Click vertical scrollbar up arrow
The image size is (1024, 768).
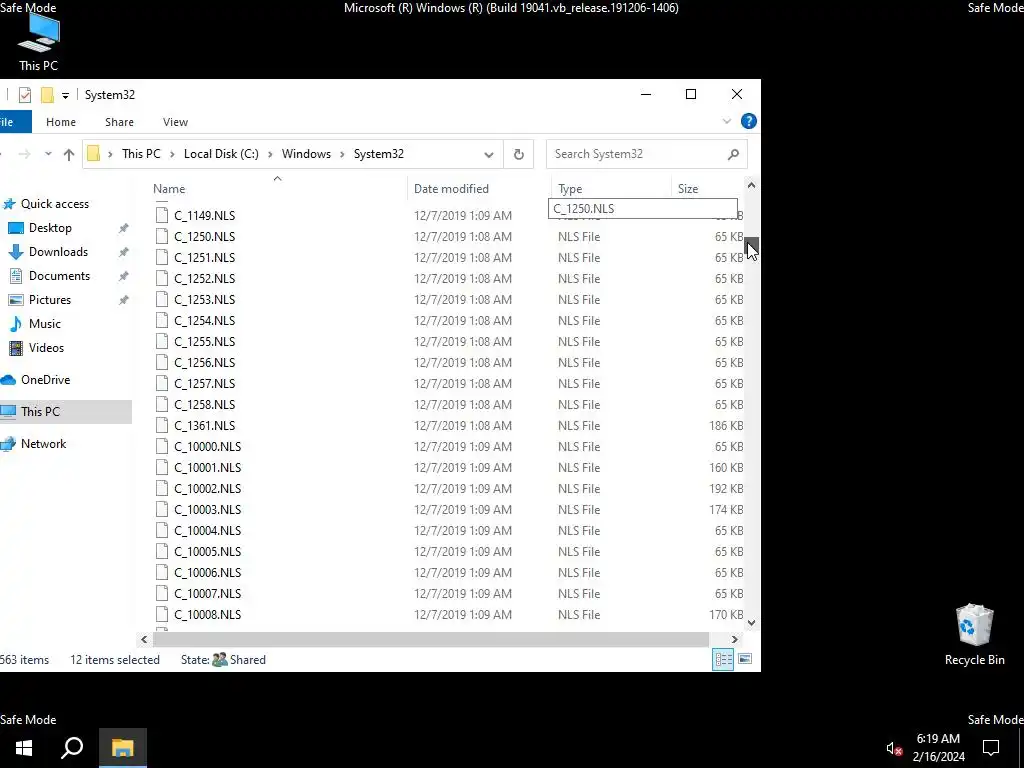click(751, 185)
